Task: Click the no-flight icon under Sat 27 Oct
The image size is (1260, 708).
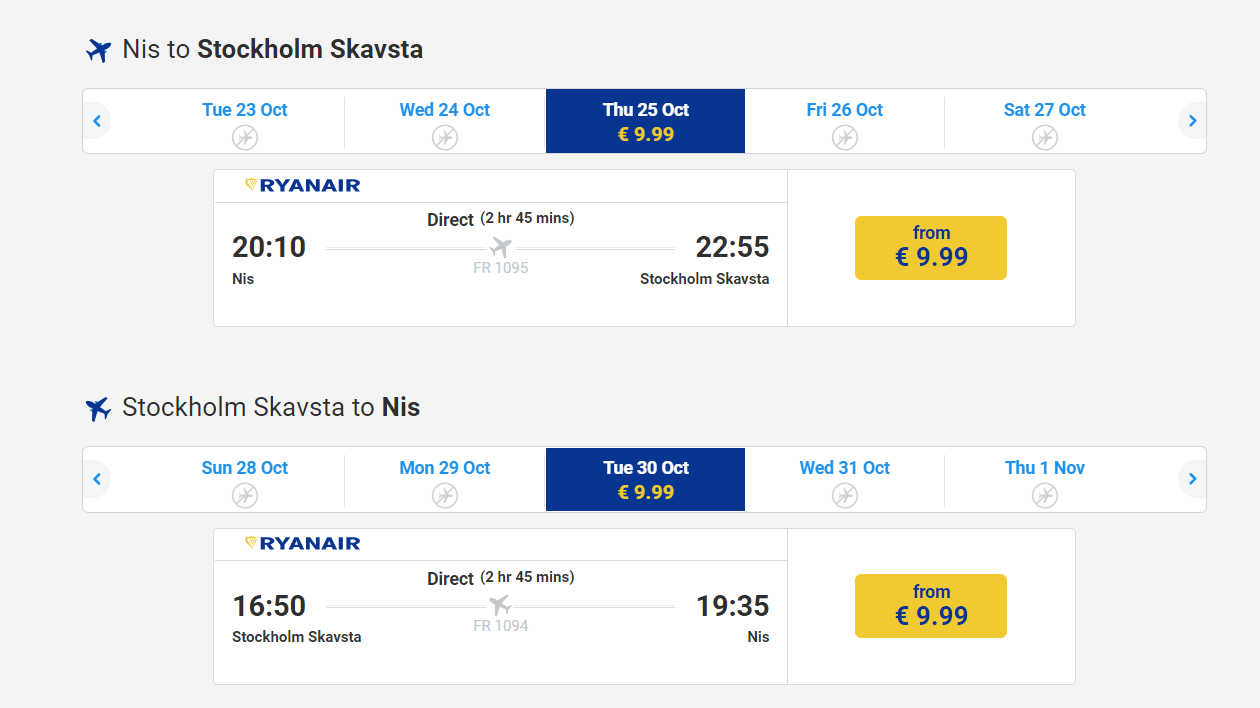Action: click(x=1045, y=138)
